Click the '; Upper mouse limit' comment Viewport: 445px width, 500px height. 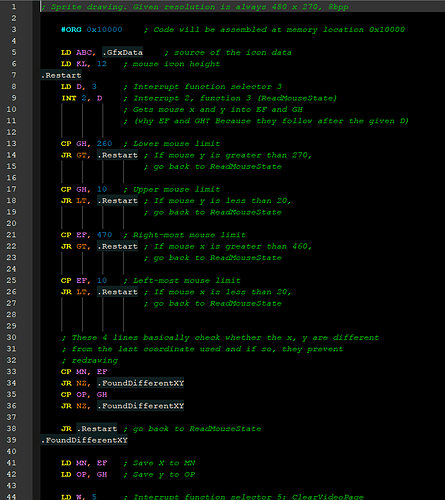pyautogui.click(x=171, y=189)
